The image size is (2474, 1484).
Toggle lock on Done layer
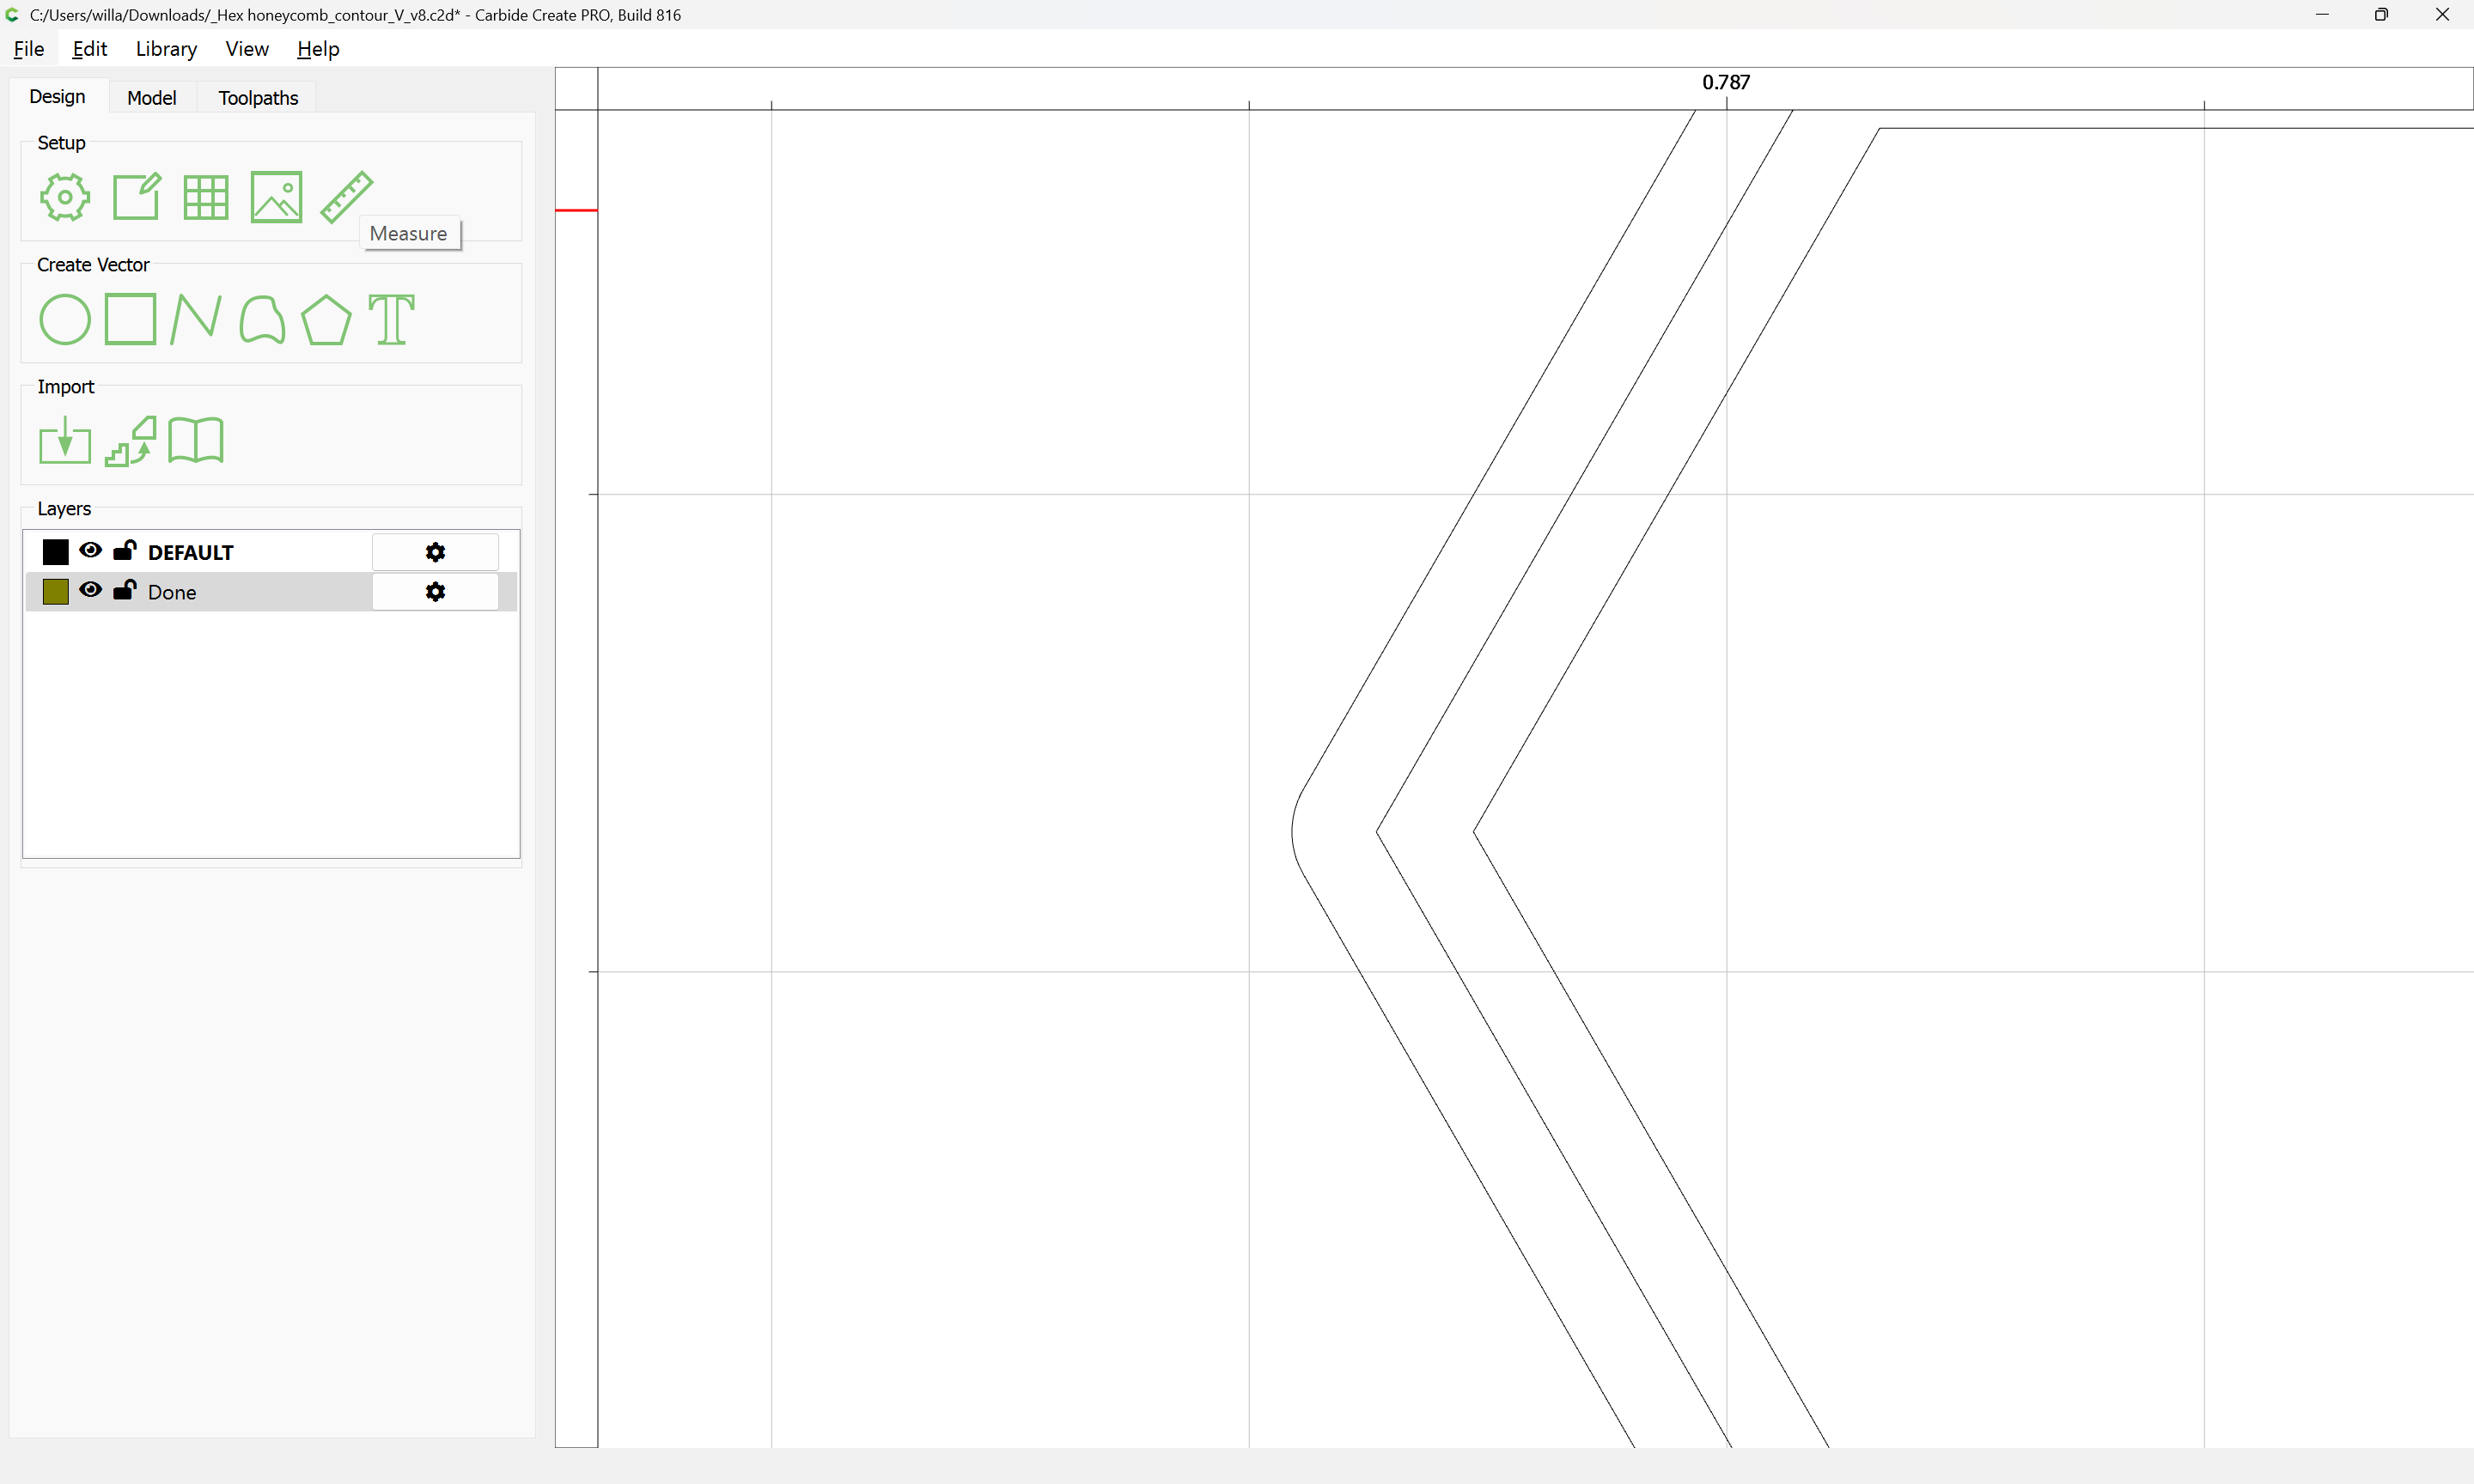coord(125,590)
